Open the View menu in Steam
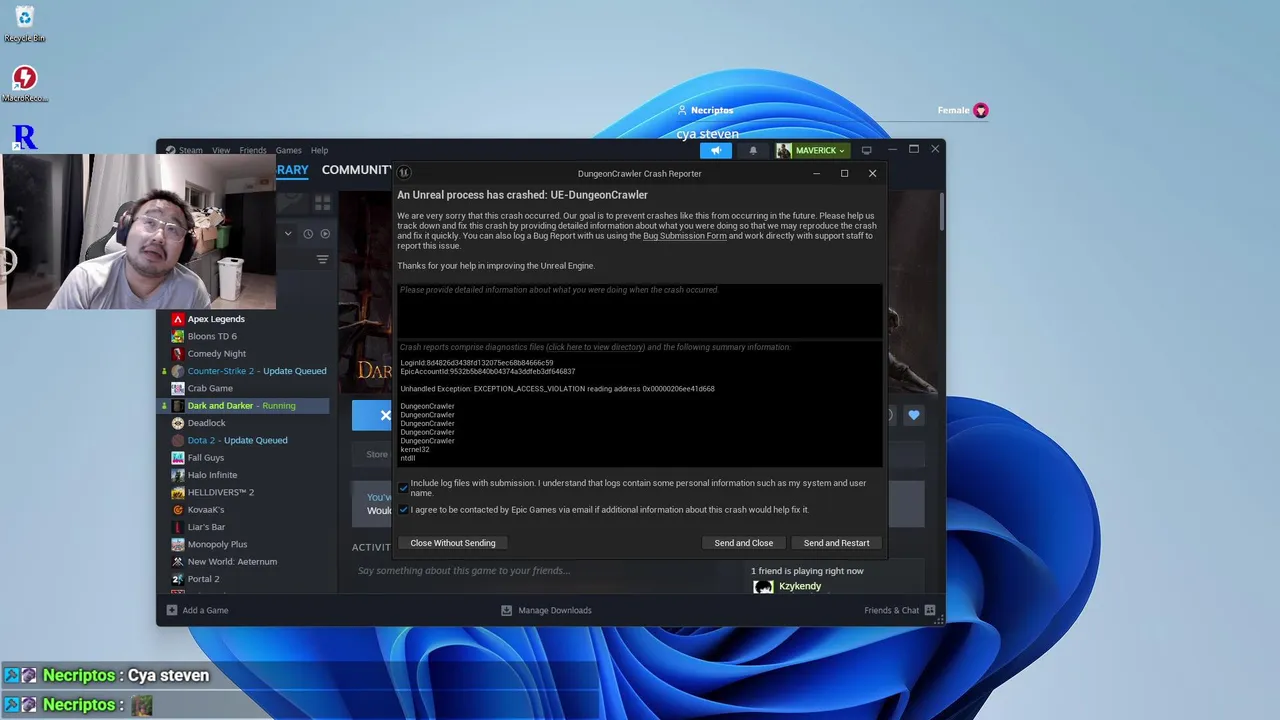 pos(221,150)
